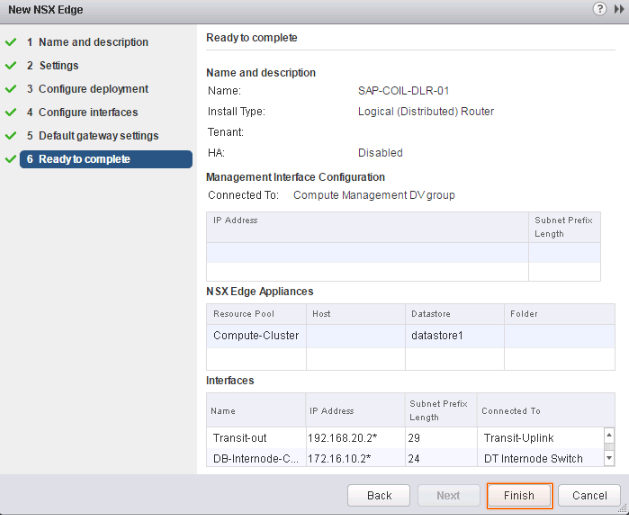Open the help question mark icon

click(x=599, y=9)
